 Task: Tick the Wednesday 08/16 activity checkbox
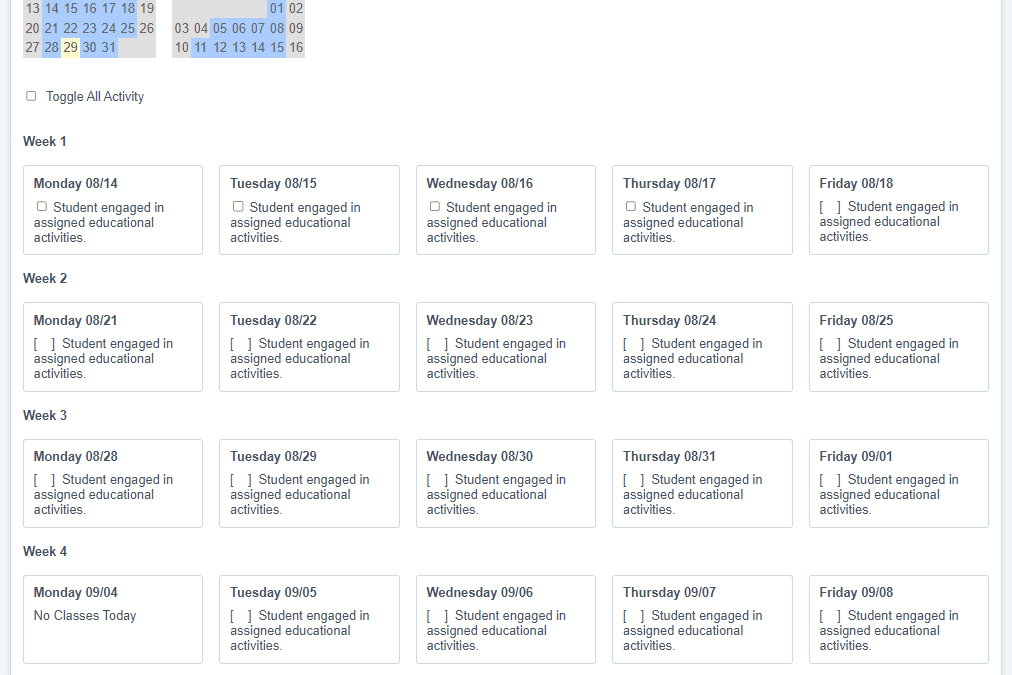(x=434, y=207)
